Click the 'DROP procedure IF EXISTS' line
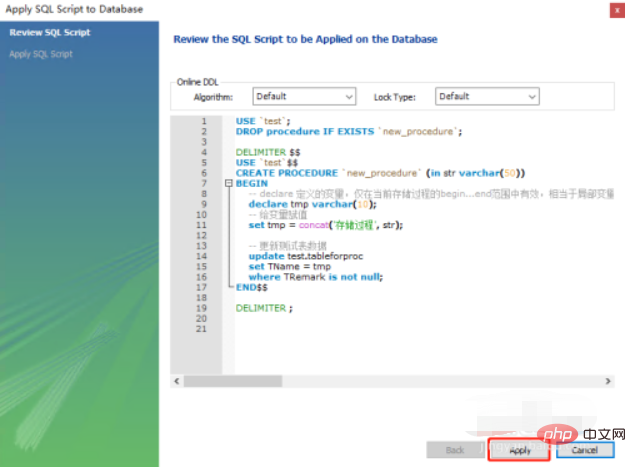This screenshot has width=636, height=467. click(349, 131)
